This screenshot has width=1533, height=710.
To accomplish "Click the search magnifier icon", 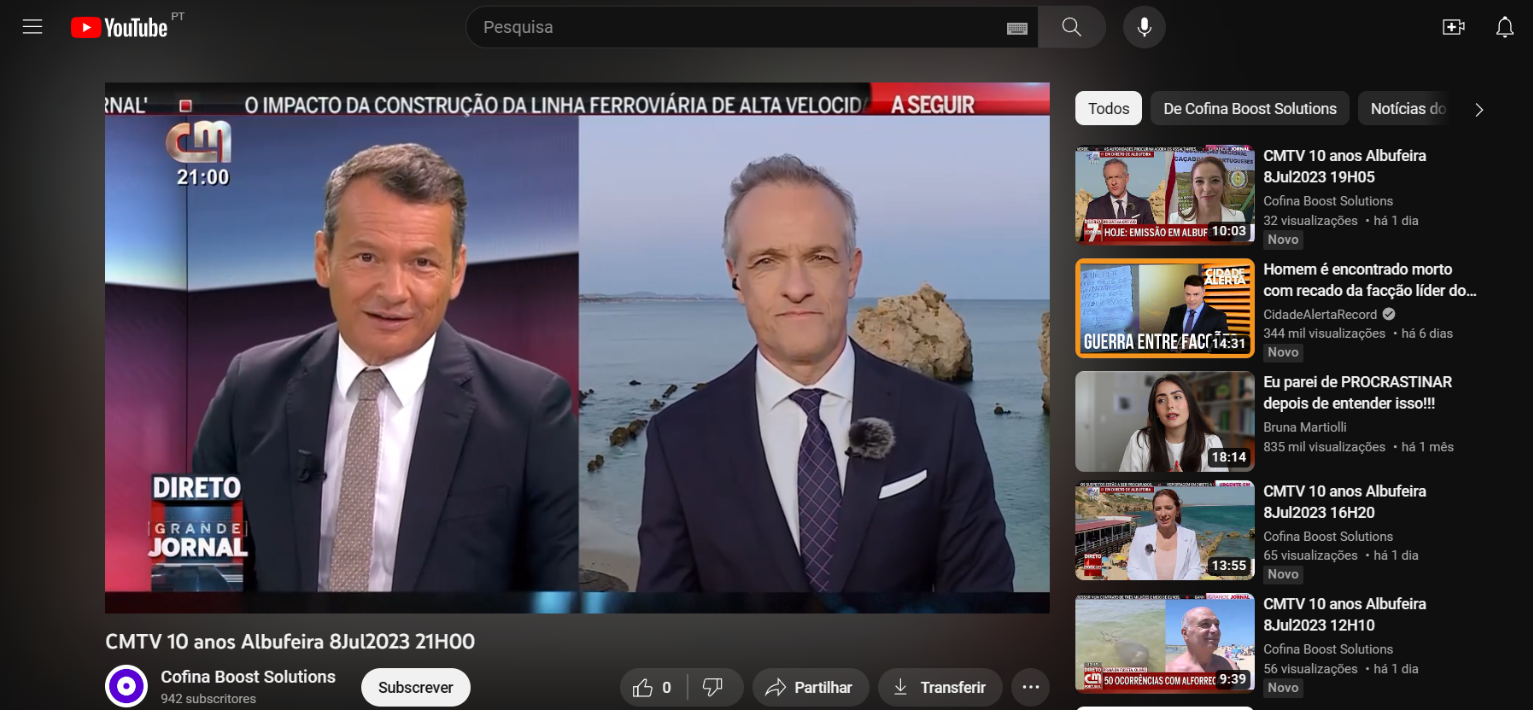I will pos(1071,26).
